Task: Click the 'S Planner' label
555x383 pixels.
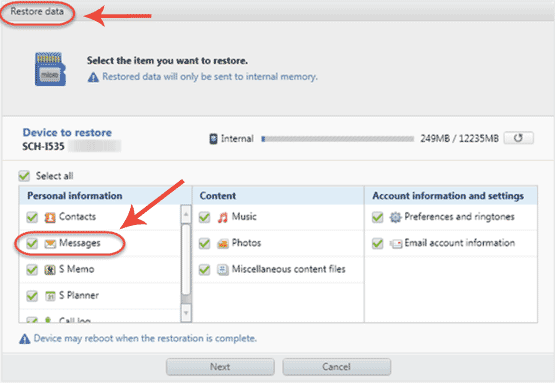Action: pyautogui.click(x=79, y=295)
